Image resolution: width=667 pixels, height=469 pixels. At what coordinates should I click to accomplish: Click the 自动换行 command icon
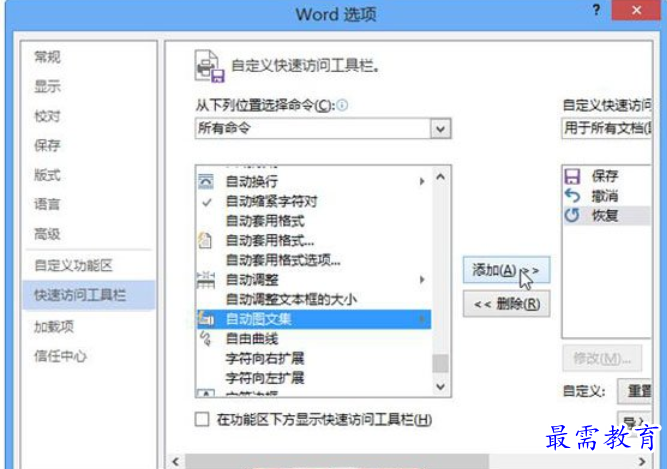click(x=206, y=182)
